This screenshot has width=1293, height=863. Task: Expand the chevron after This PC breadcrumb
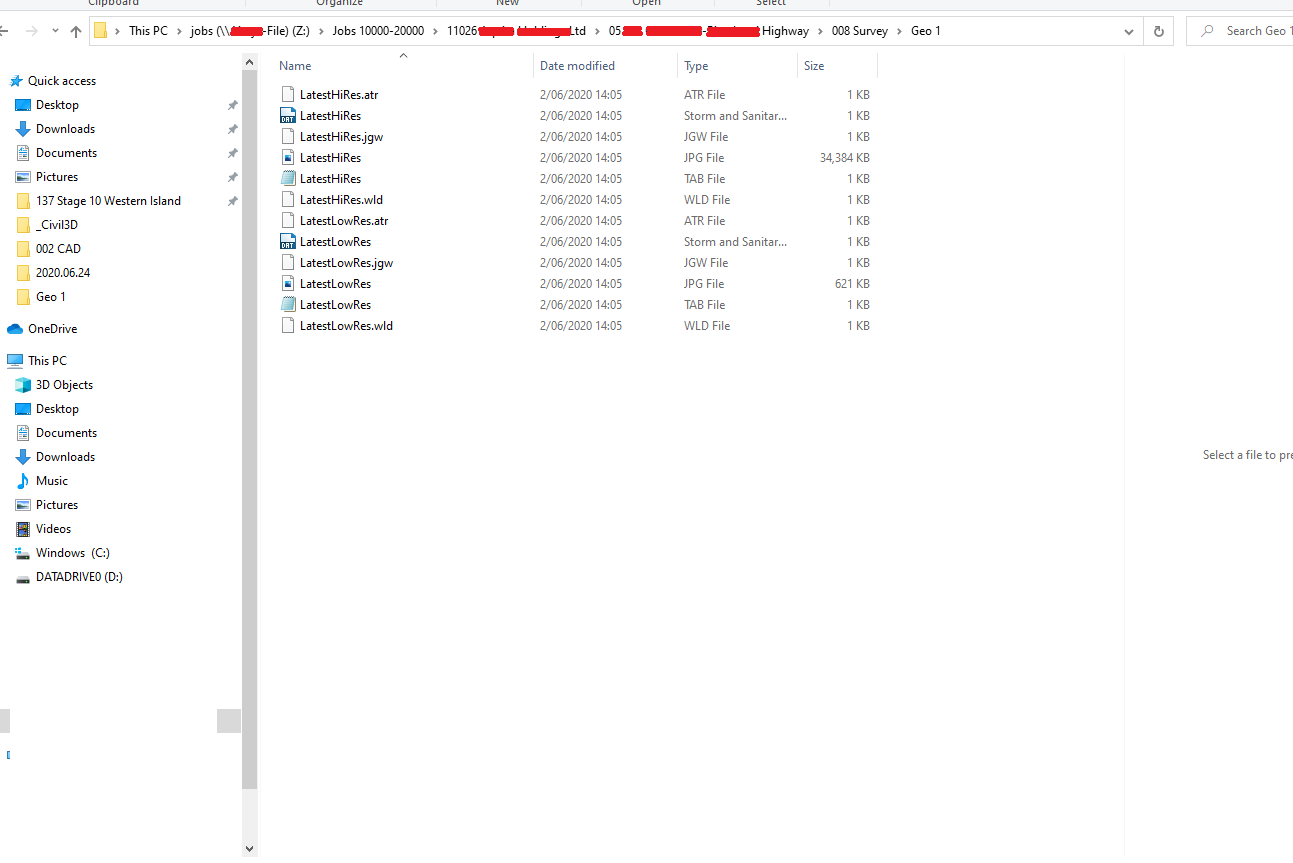pyautogui.click(x=179, y=31)
